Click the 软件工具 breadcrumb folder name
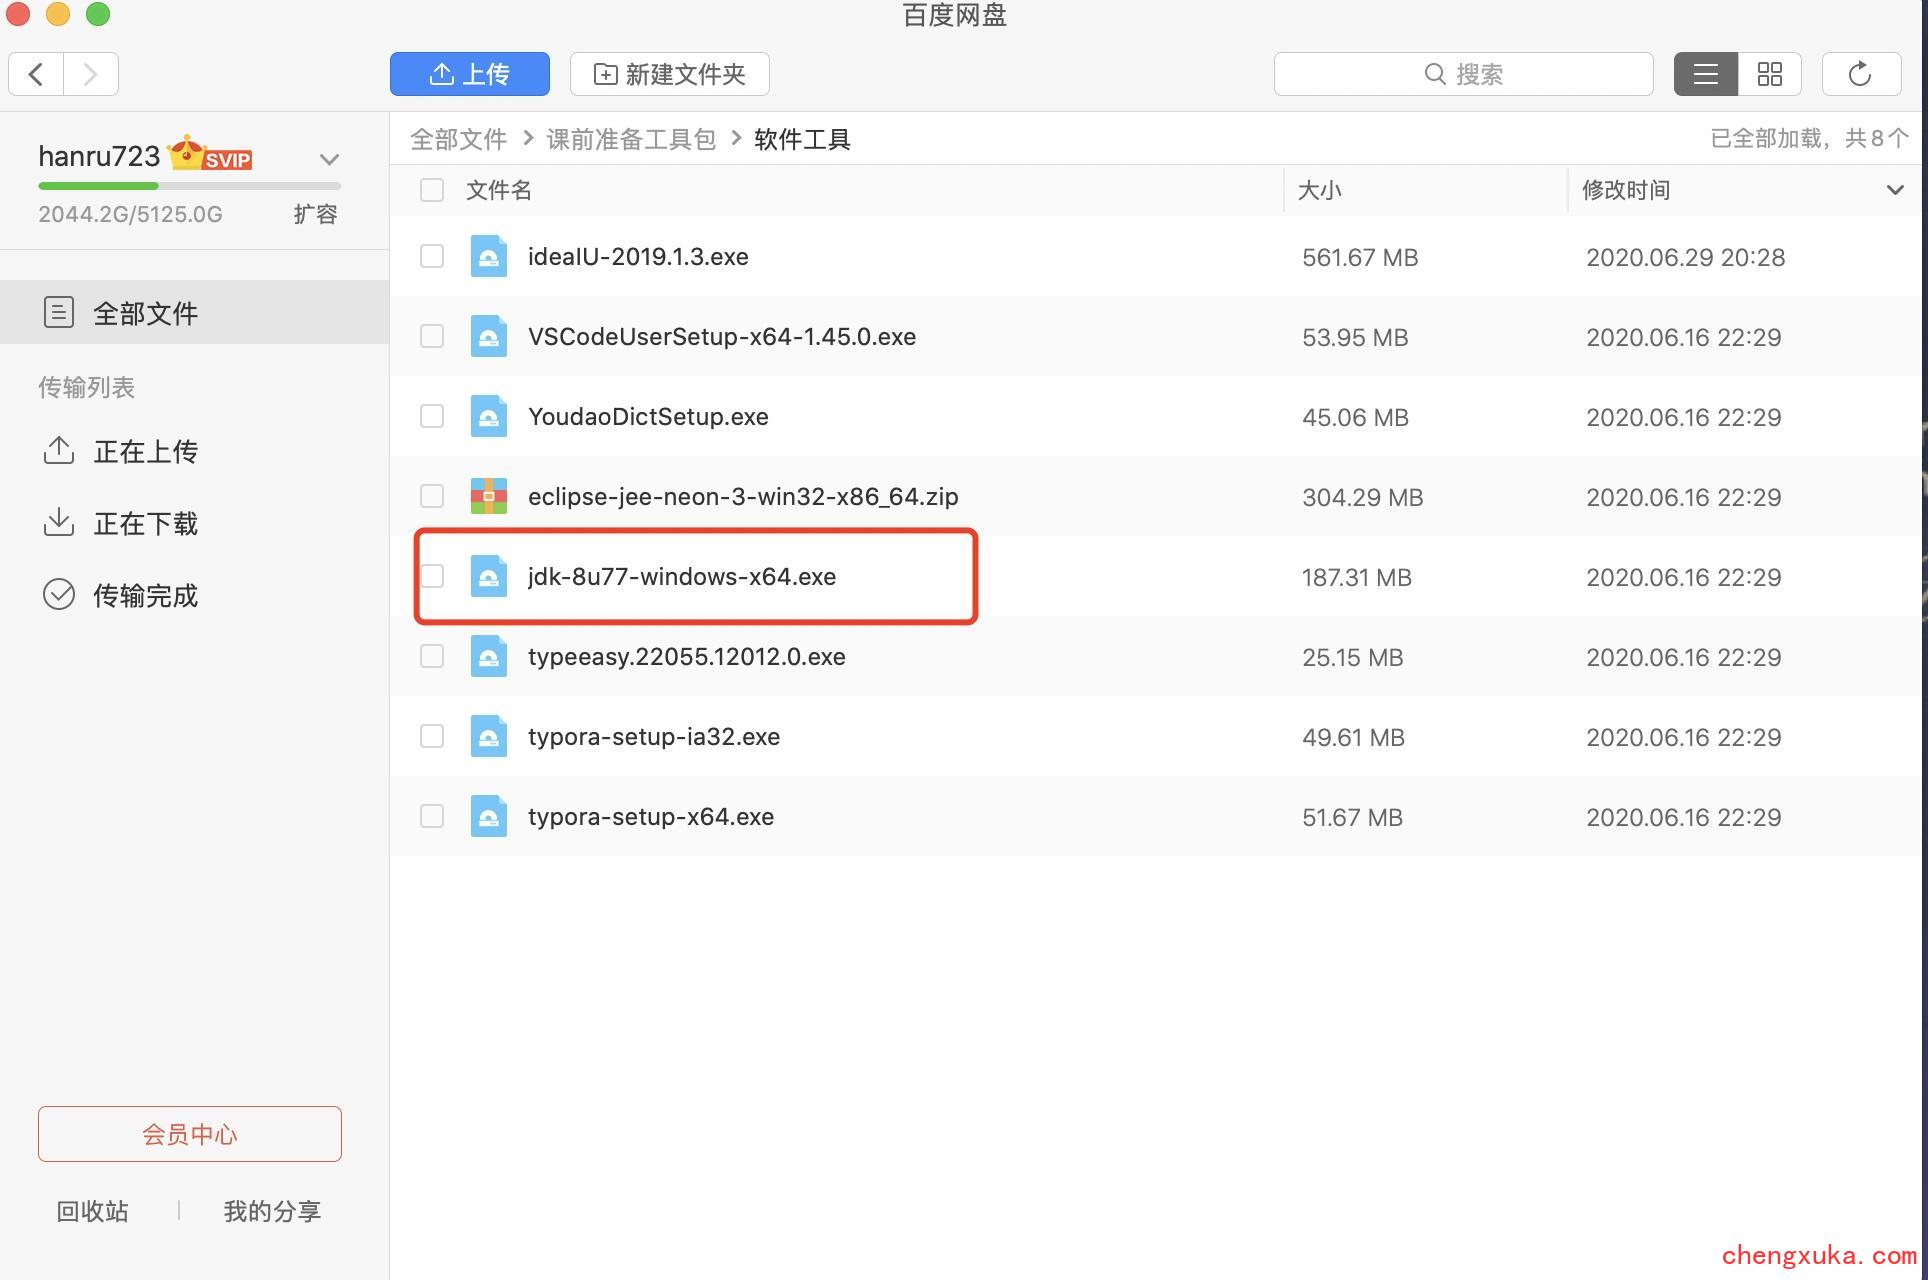Viewport: 1928px width, 1280px height. [x=802, y=139]
